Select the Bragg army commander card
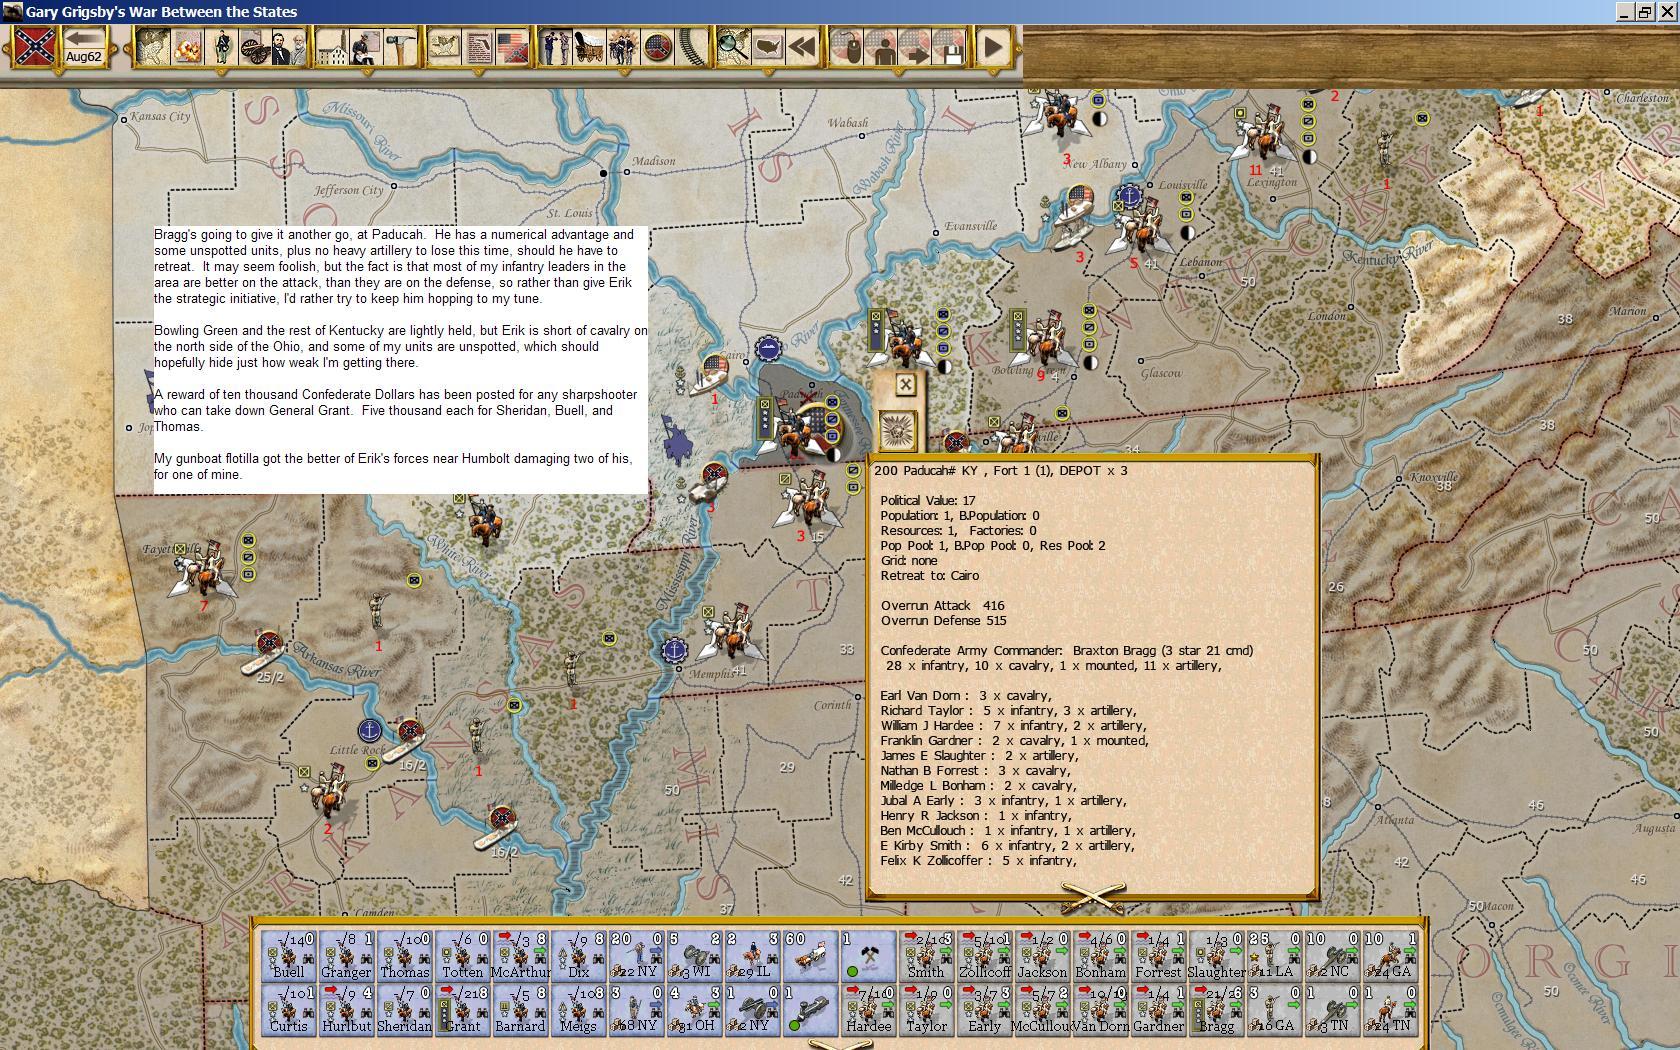 coord(1216,1009)
